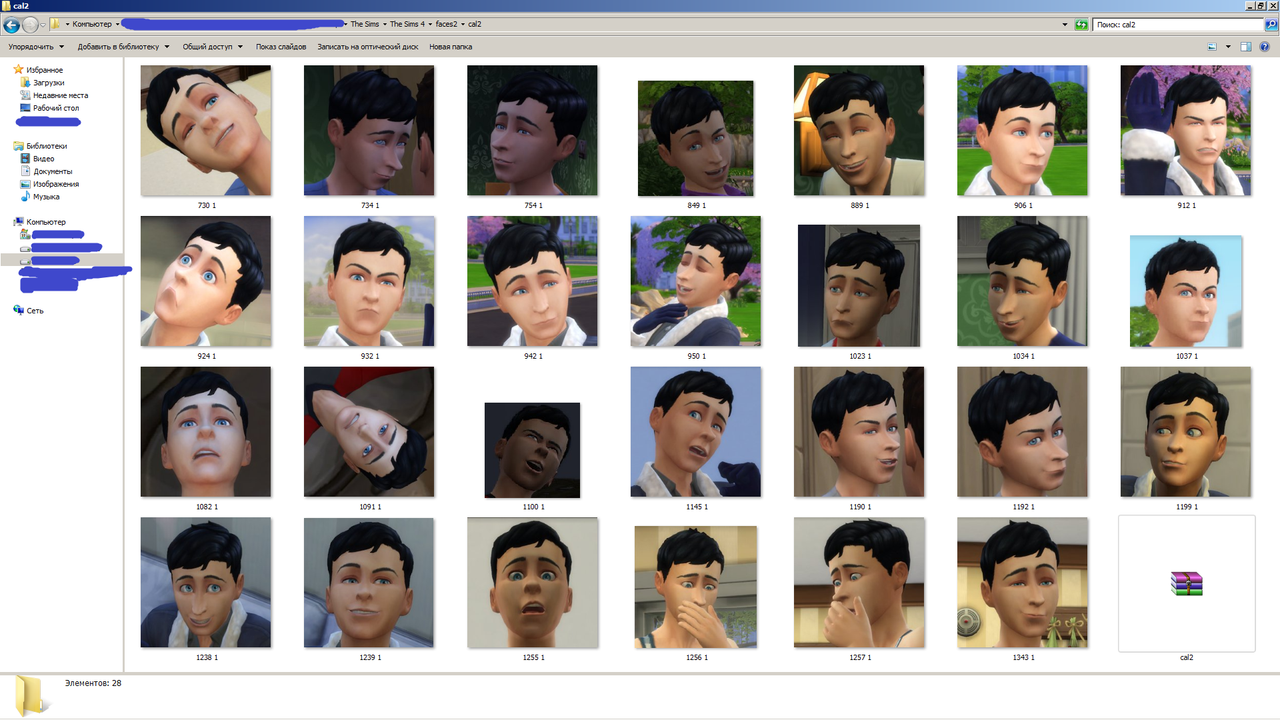Open the Упорядочить dropdown menu
This screenshot has width=1280, height=720.
pyautogui.click(x=36, y=47)
